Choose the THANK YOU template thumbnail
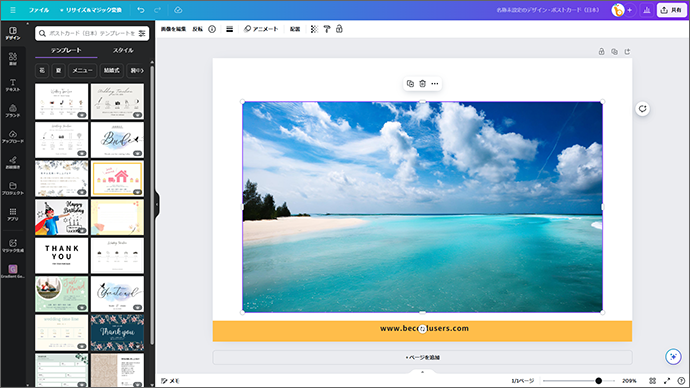This screenshot has height=388, width=690. coord(62,256)
